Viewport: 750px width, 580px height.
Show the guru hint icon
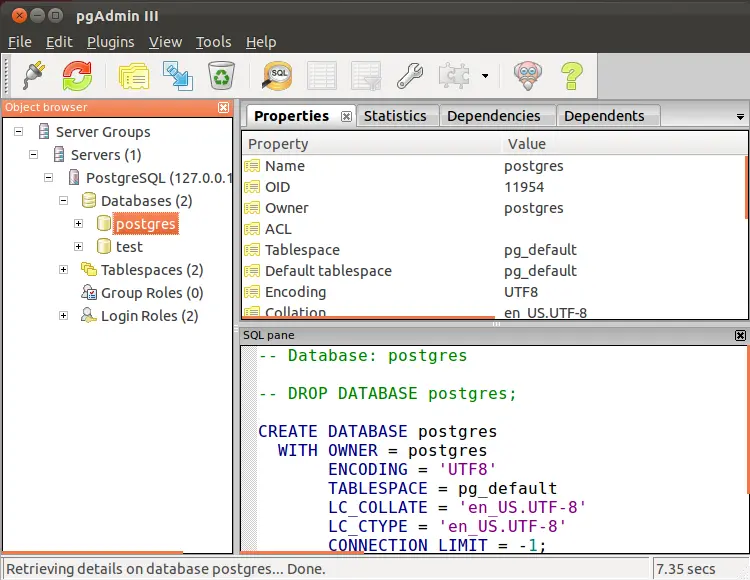point(528,75)
